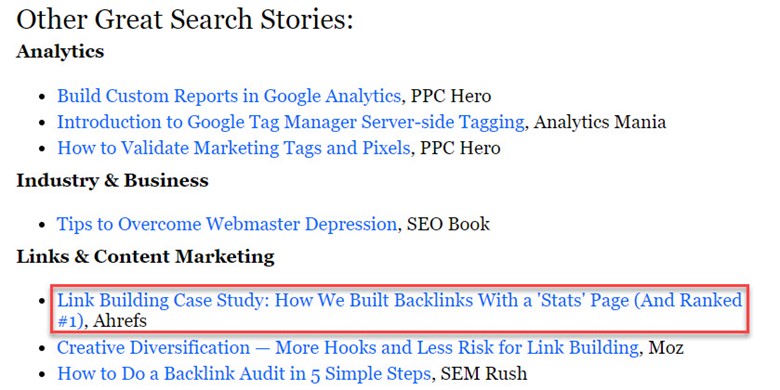The width and height of the screenshot is (780, 390).
Task: Click the bullet before Backlink Audit link
Action: (x=42, y=374)
